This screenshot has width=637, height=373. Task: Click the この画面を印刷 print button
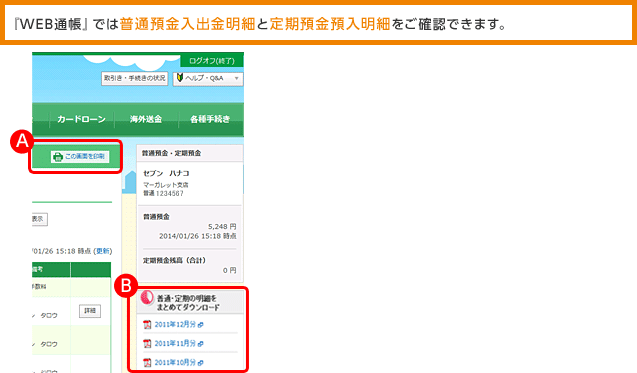pos(80,156)
